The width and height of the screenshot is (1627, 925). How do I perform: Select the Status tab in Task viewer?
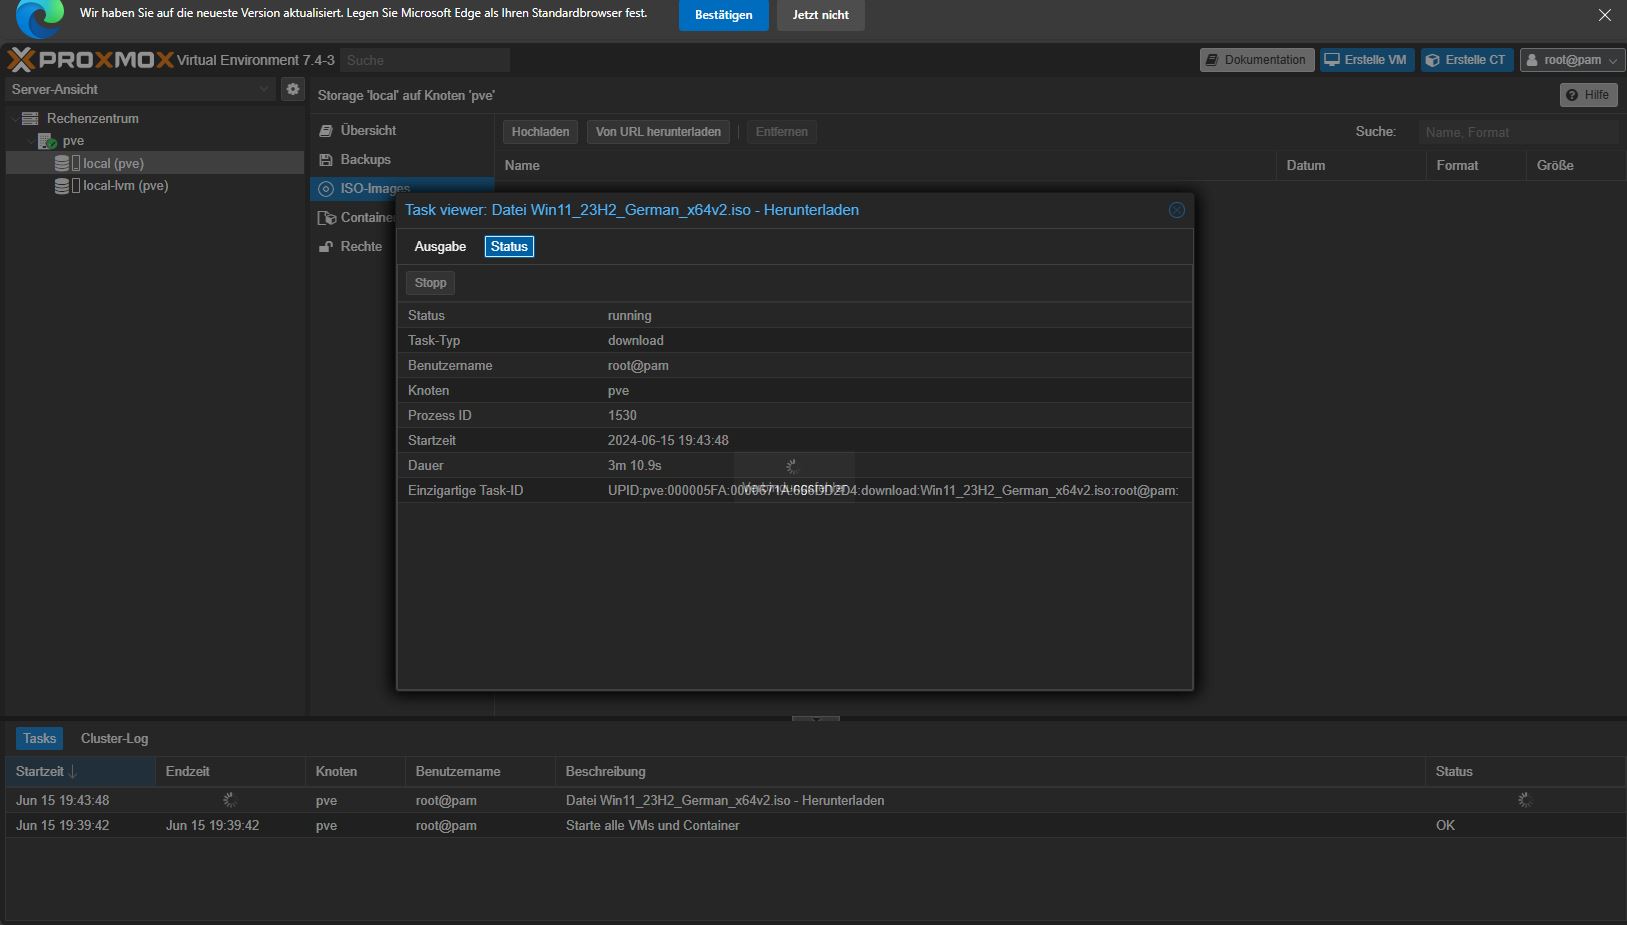509,247
